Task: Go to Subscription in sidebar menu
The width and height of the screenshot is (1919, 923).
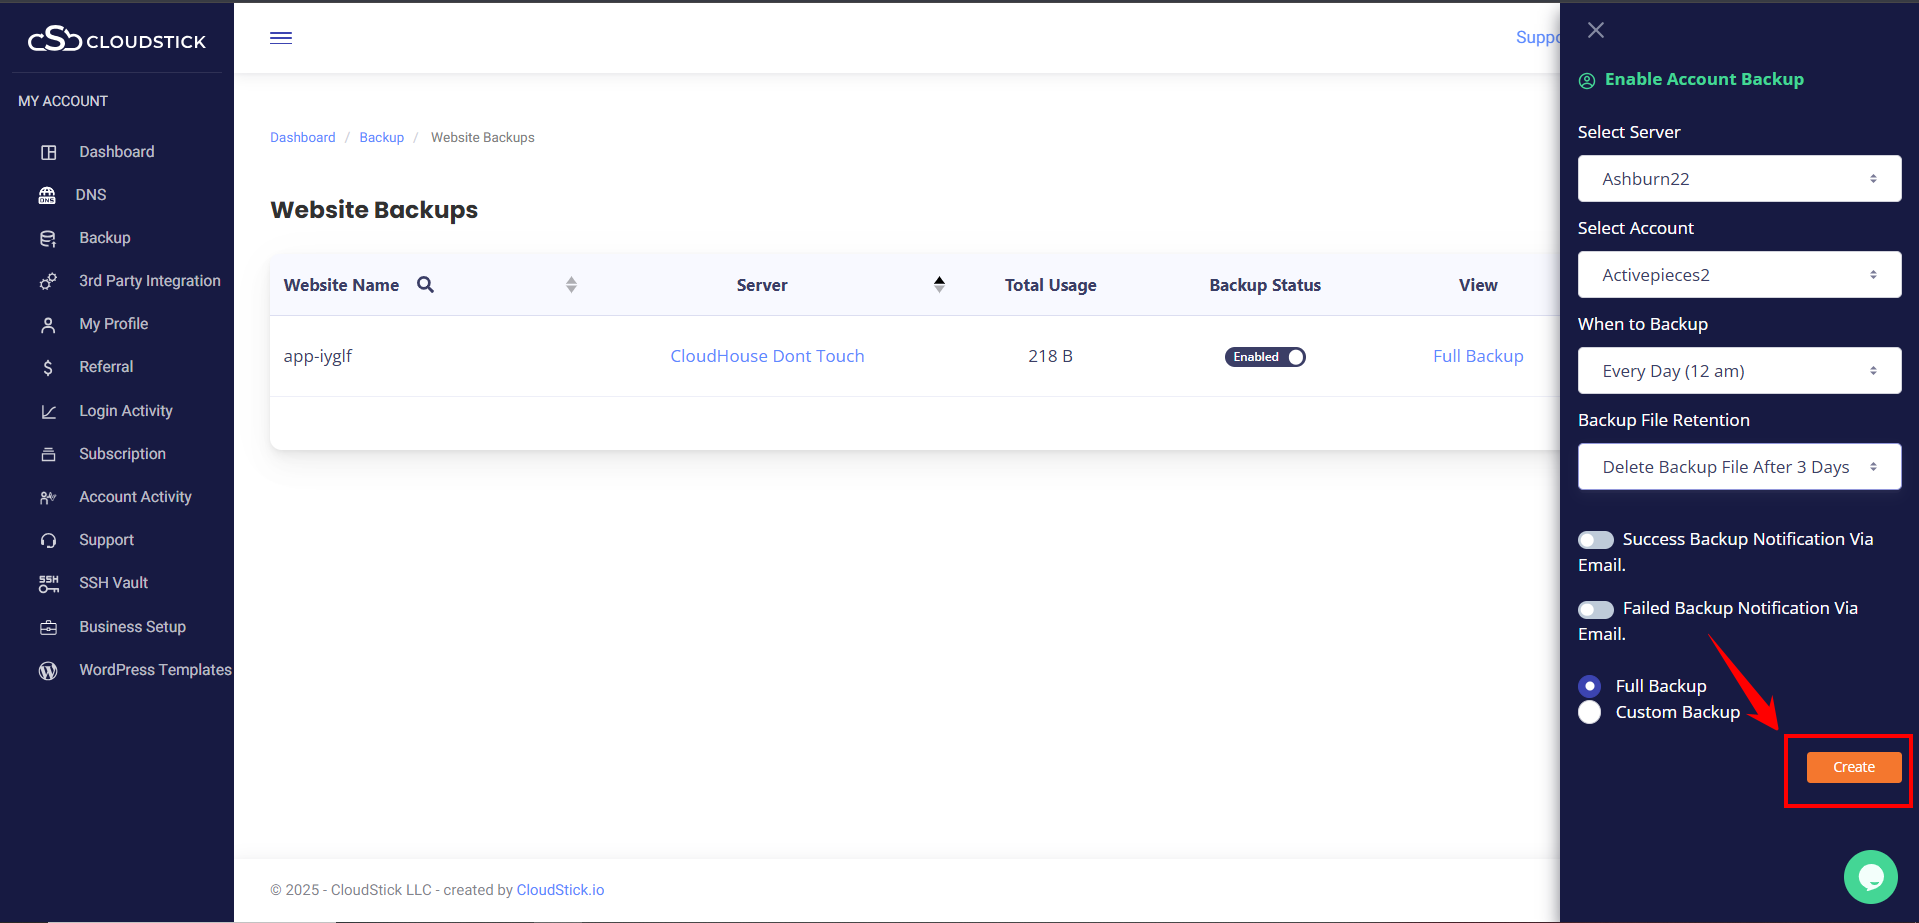Action: point(122,454)
